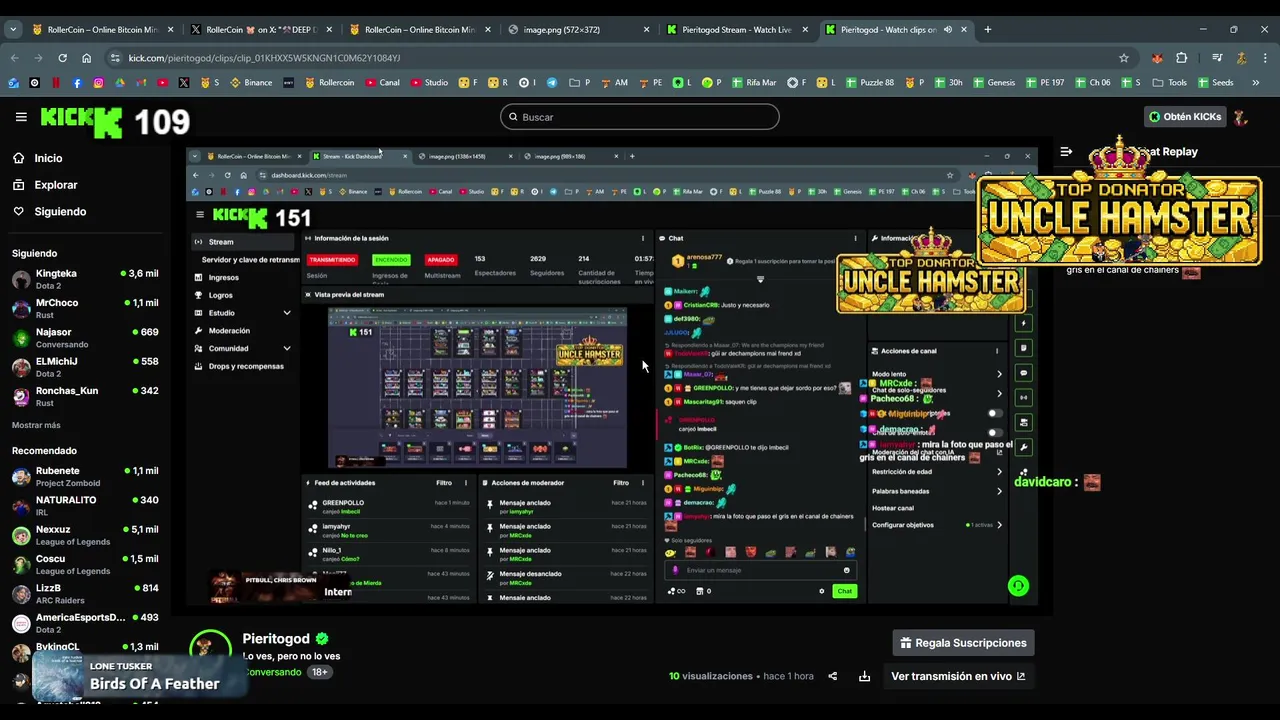1280x720 pixels.
Task: Open the Studio YouTube bookmark
Action: point(429,83)
